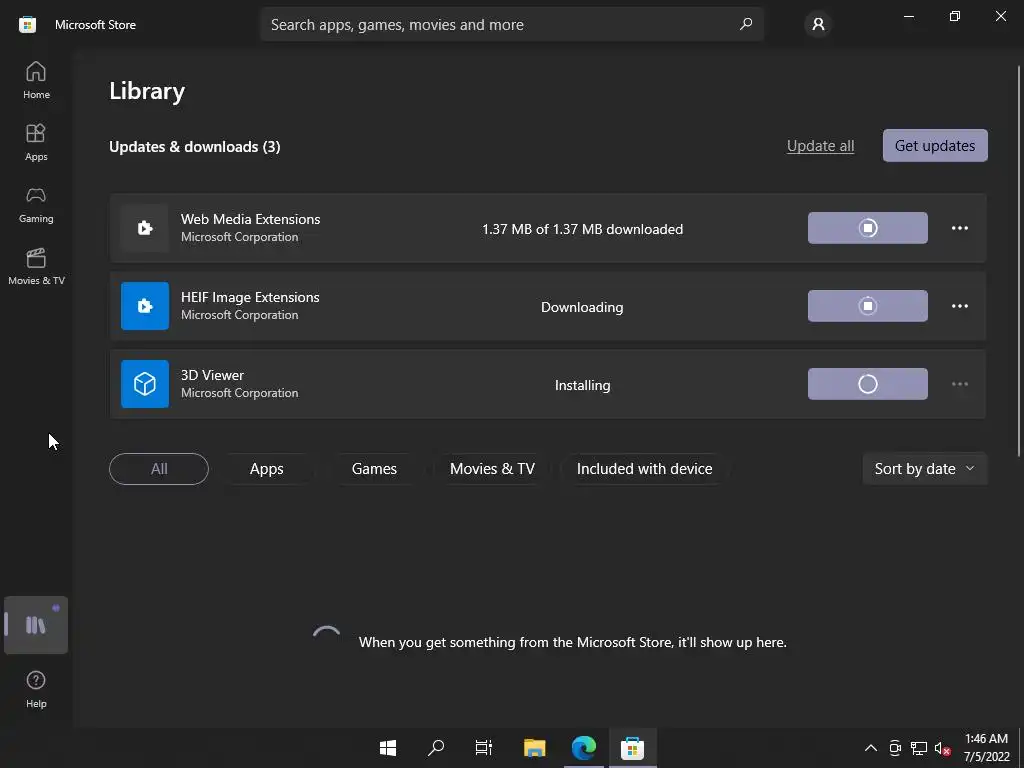This screenshot has height=768, width=1024.
Task: Select the All filter tab
Action: point(159,469)
